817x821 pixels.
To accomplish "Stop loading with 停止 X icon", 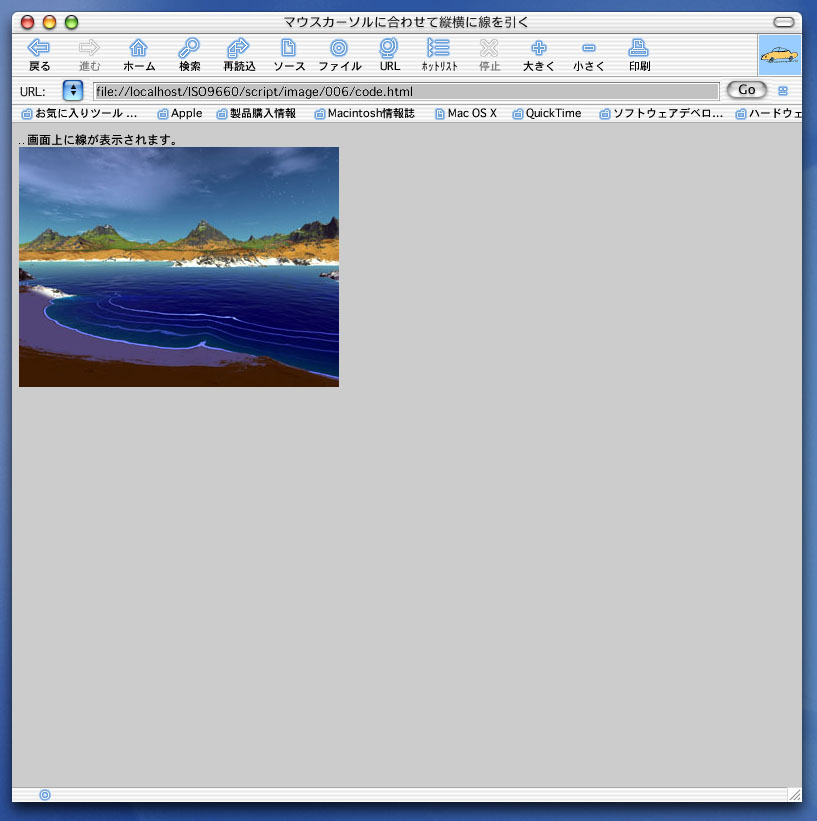I will 489,54.
